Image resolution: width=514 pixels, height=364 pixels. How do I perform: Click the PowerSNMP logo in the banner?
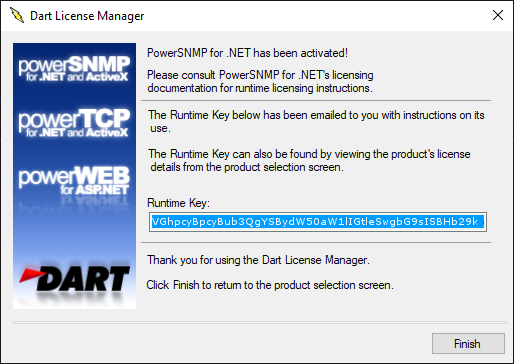tap(74, 68)
